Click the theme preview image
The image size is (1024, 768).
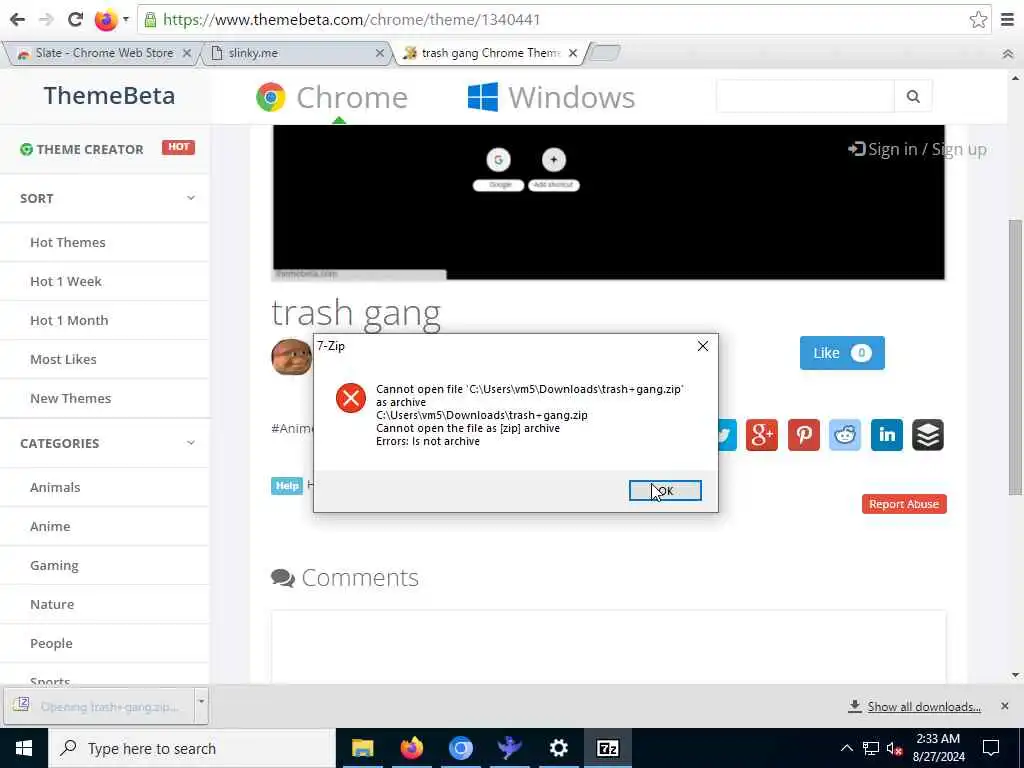pos(609,202)
